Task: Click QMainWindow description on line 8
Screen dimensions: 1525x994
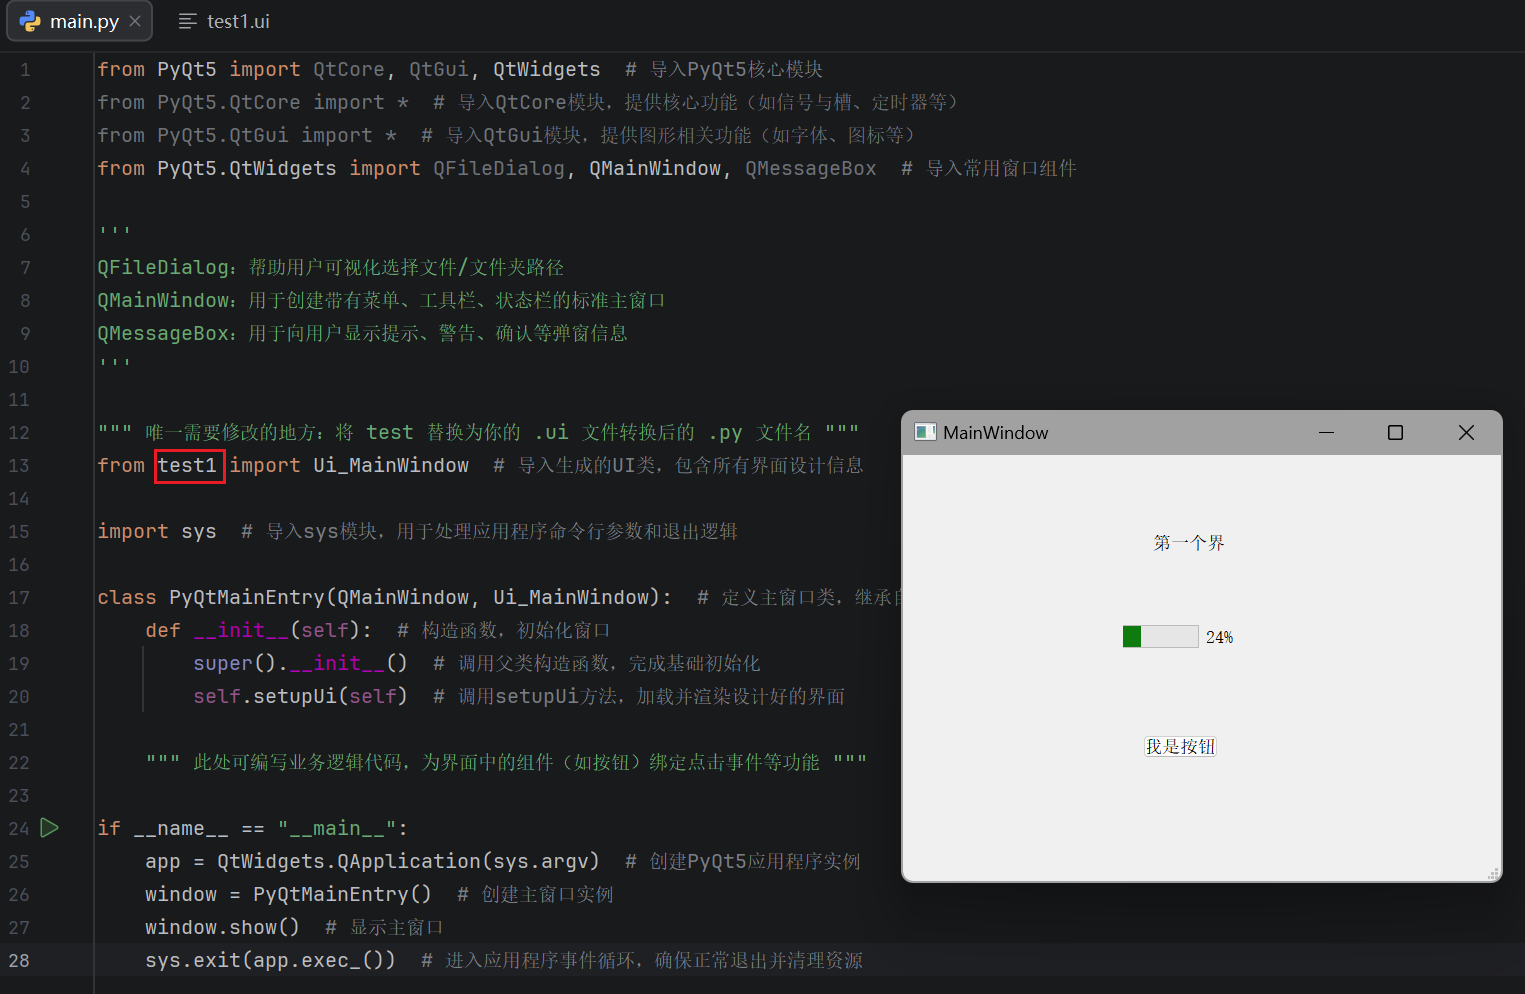Action: pos(381,300)
